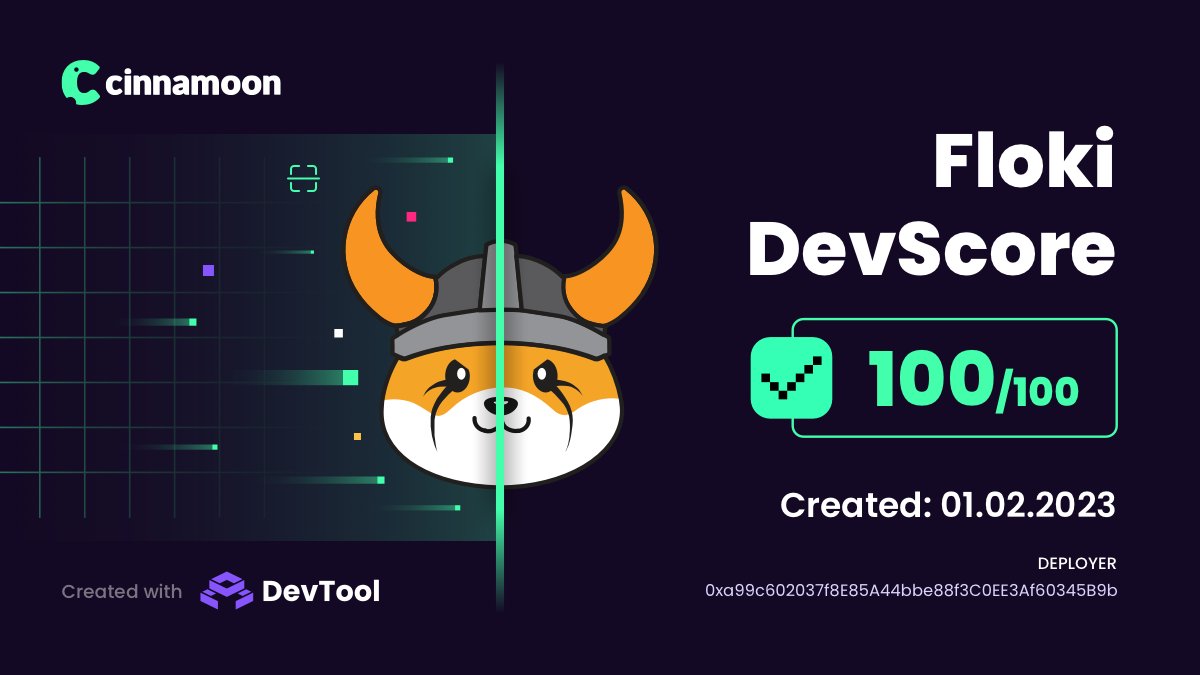Click the "Created: 01.02.2023" date text

pos(948,505)
